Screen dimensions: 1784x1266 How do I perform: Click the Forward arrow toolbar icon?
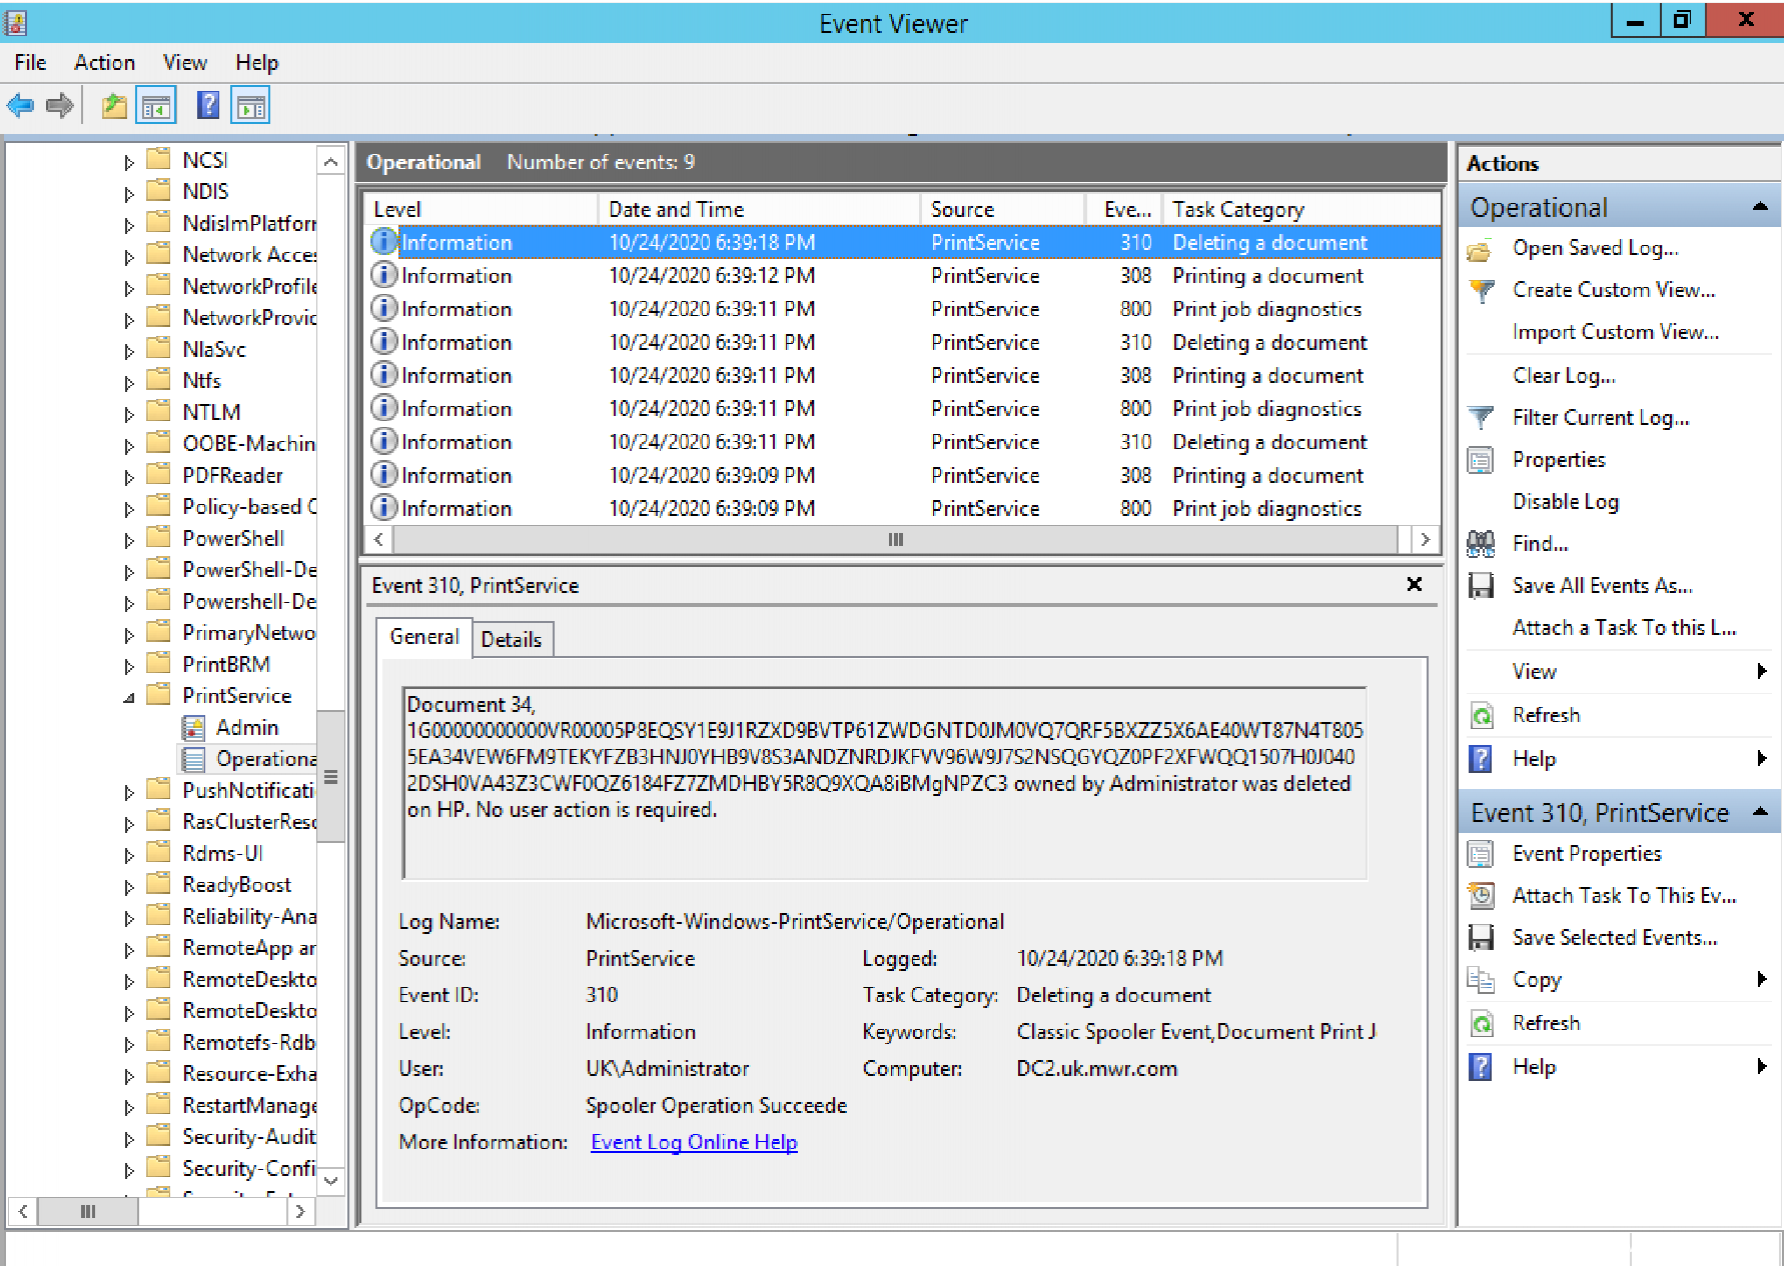60,105
